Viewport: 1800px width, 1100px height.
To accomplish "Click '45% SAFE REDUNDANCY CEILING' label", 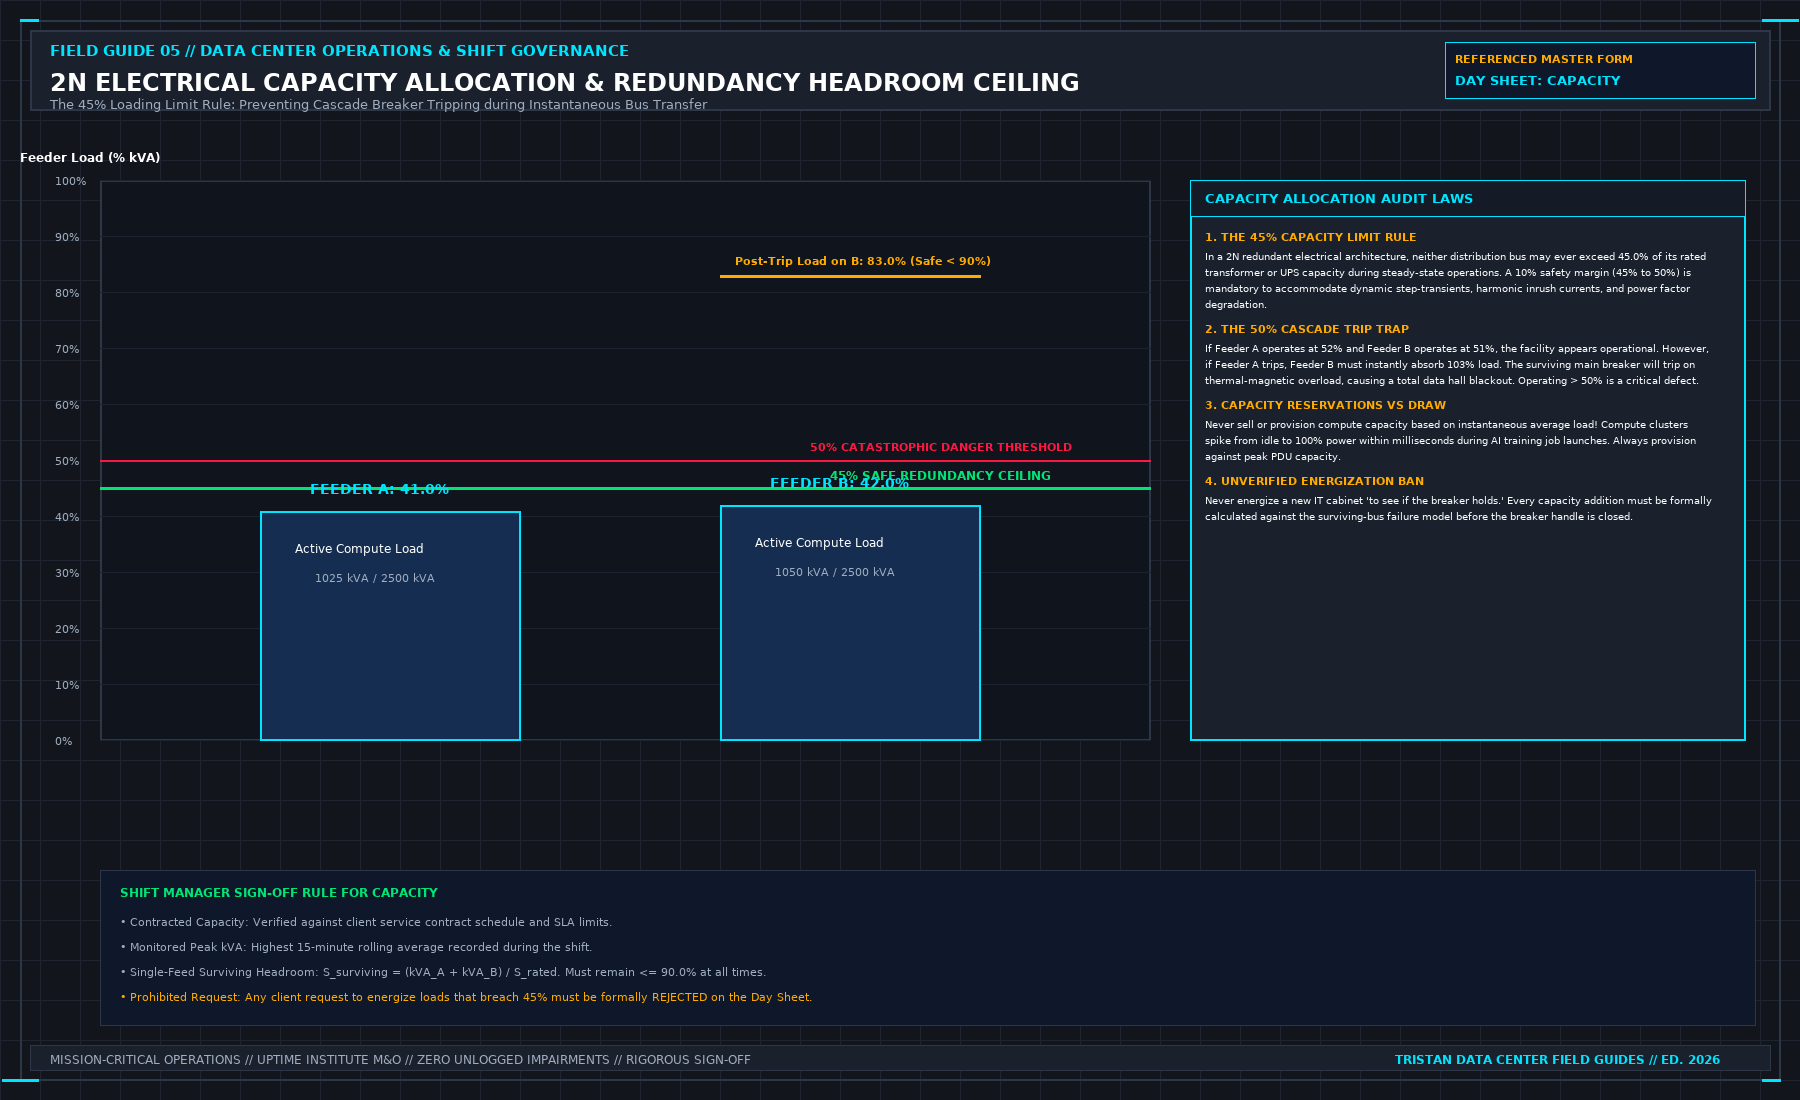I will pos(940,476).
